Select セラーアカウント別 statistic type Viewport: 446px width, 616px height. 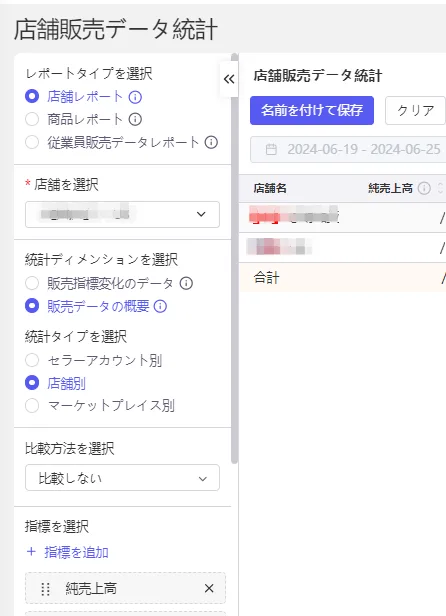point(32,360)
